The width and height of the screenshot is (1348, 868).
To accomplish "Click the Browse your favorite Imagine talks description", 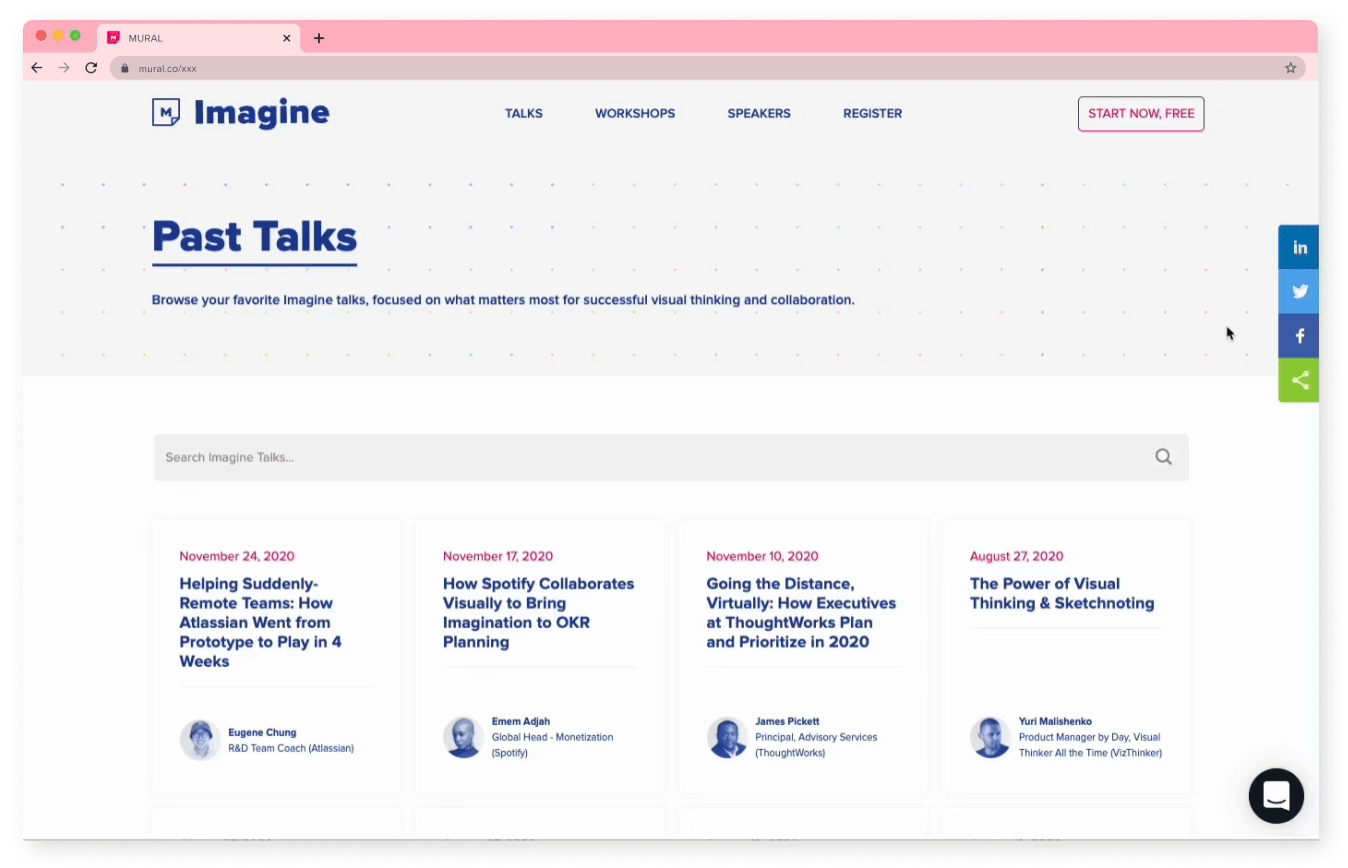I will point(503,300).
